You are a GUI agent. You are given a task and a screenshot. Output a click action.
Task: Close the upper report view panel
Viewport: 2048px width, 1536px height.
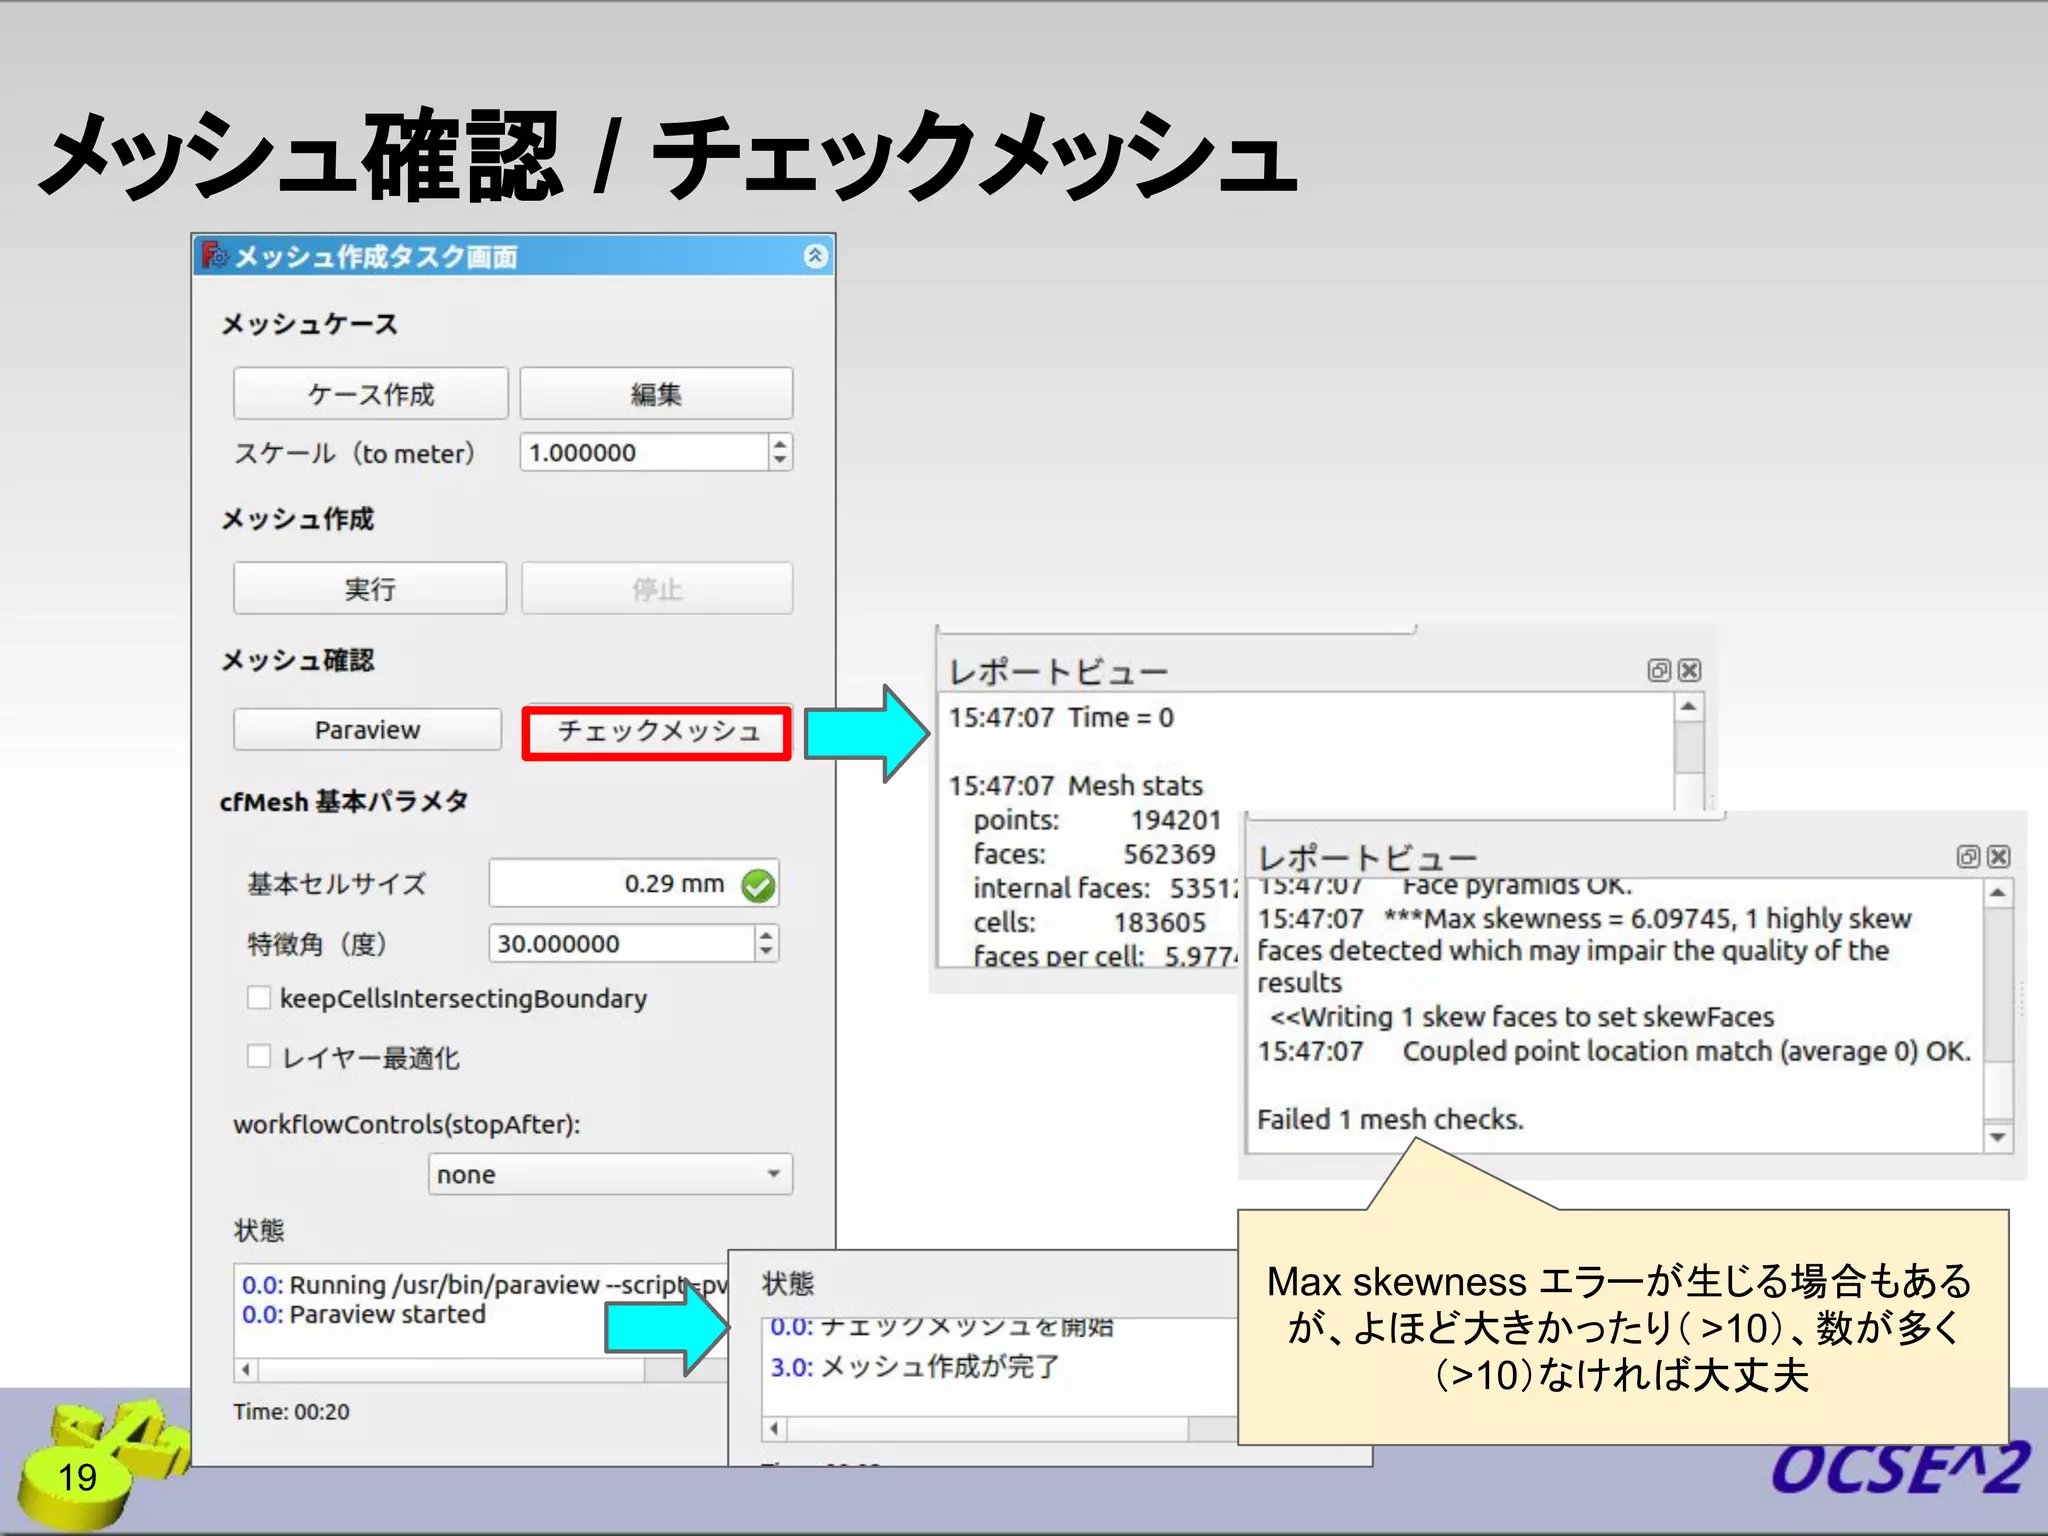click(x=1689, y=671)
